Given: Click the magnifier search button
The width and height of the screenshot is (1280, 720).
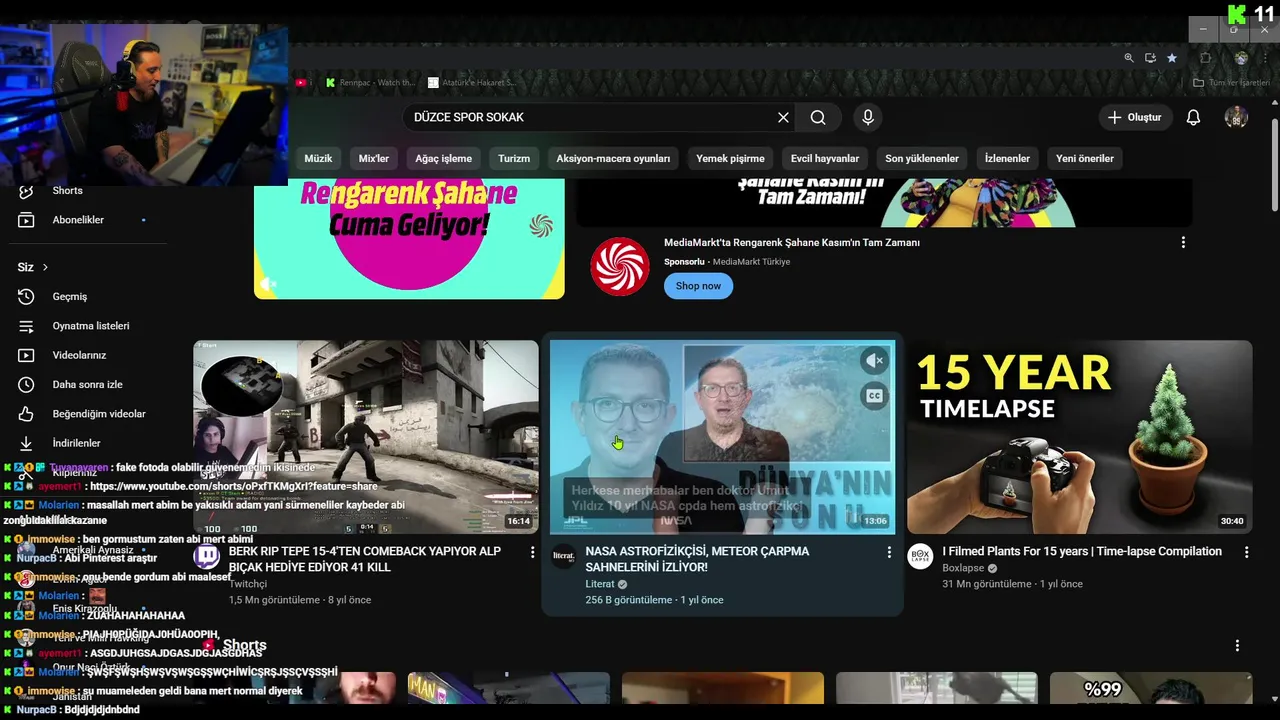Looking at the screenshot, I should (818, 117).
